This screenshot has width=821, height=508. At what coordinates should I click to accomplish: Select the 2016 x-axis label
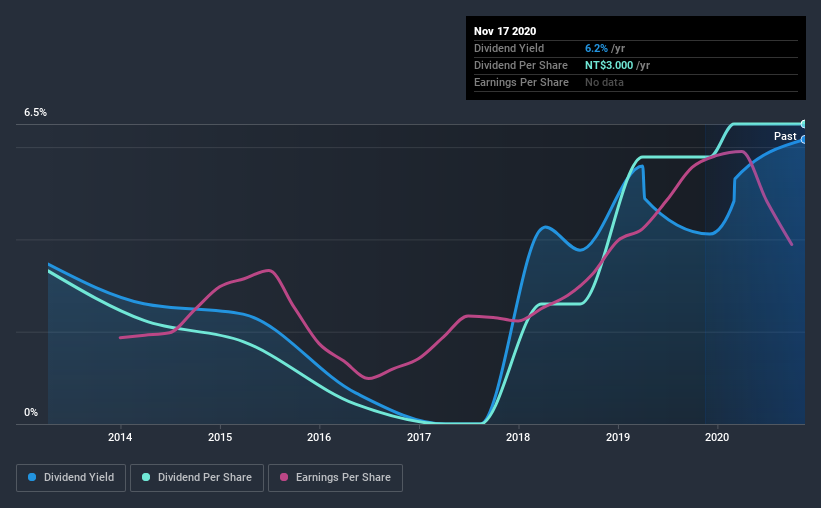click(x=319, y=437)
